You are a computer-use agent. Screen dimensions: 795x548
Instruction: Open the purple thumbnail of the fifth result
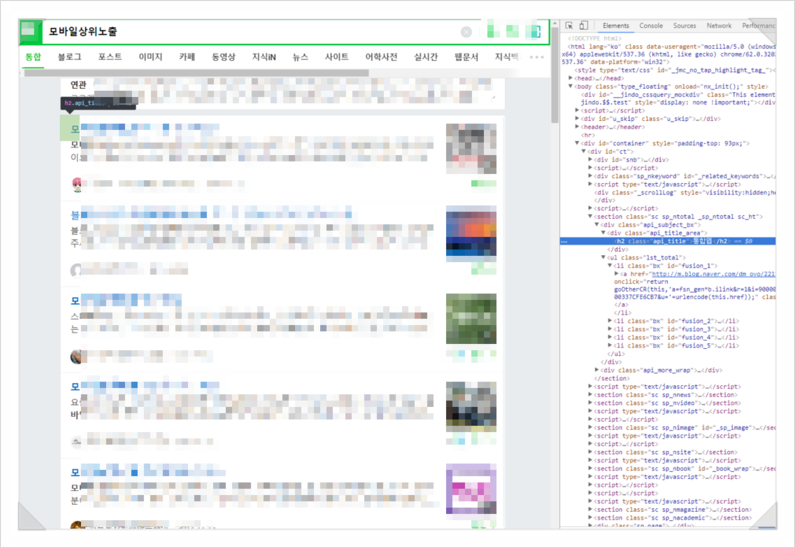pos(471,489)
